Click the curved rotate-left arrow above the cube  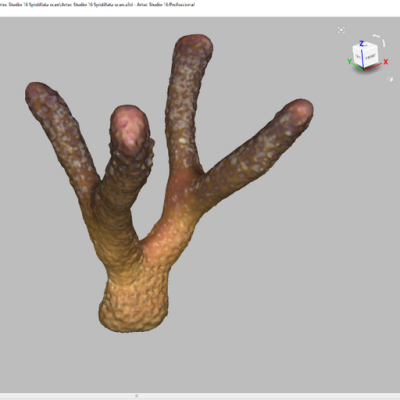(x=376, y=36)
